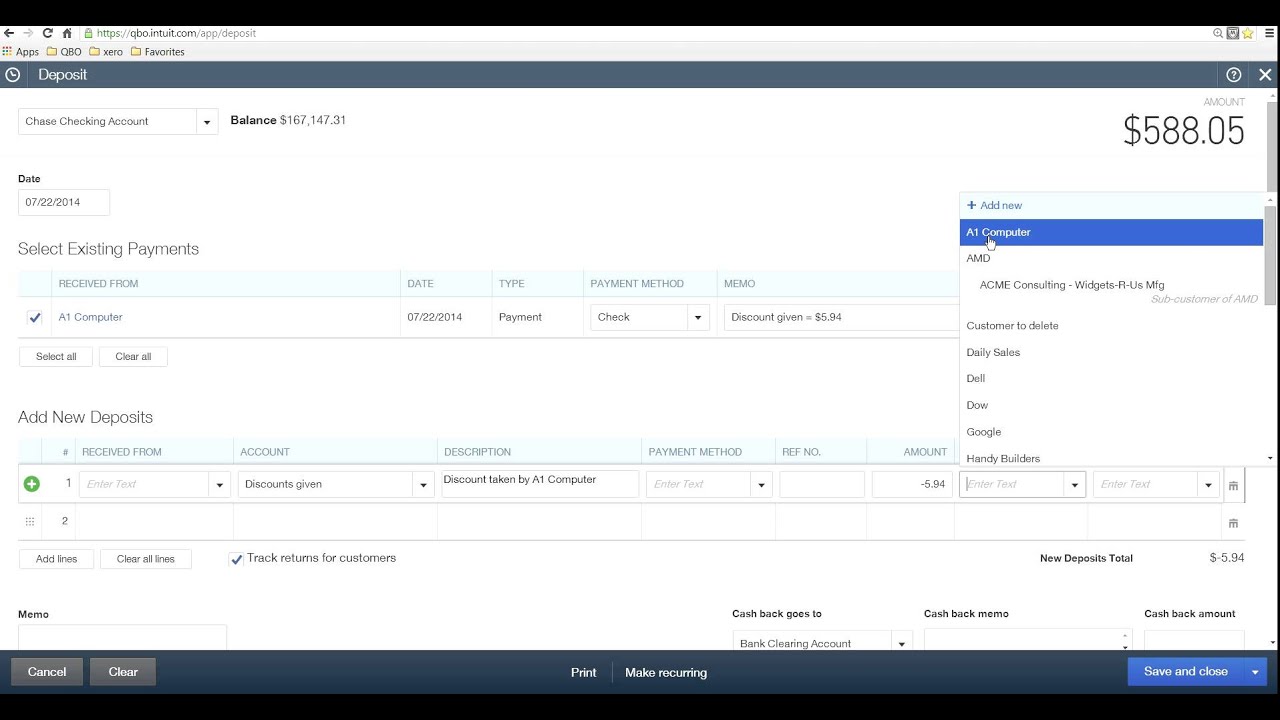The image size is (1280, 720).
Task: Select AMD from the customer list
Action: point(1111,258)
